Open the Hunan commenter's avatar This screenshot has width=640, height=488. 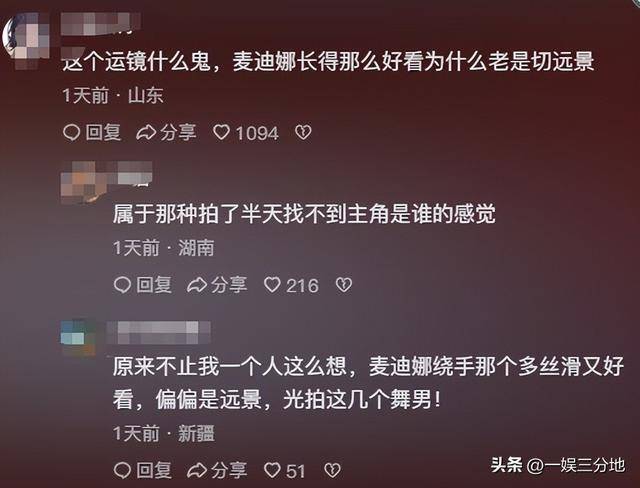point(84,182)
